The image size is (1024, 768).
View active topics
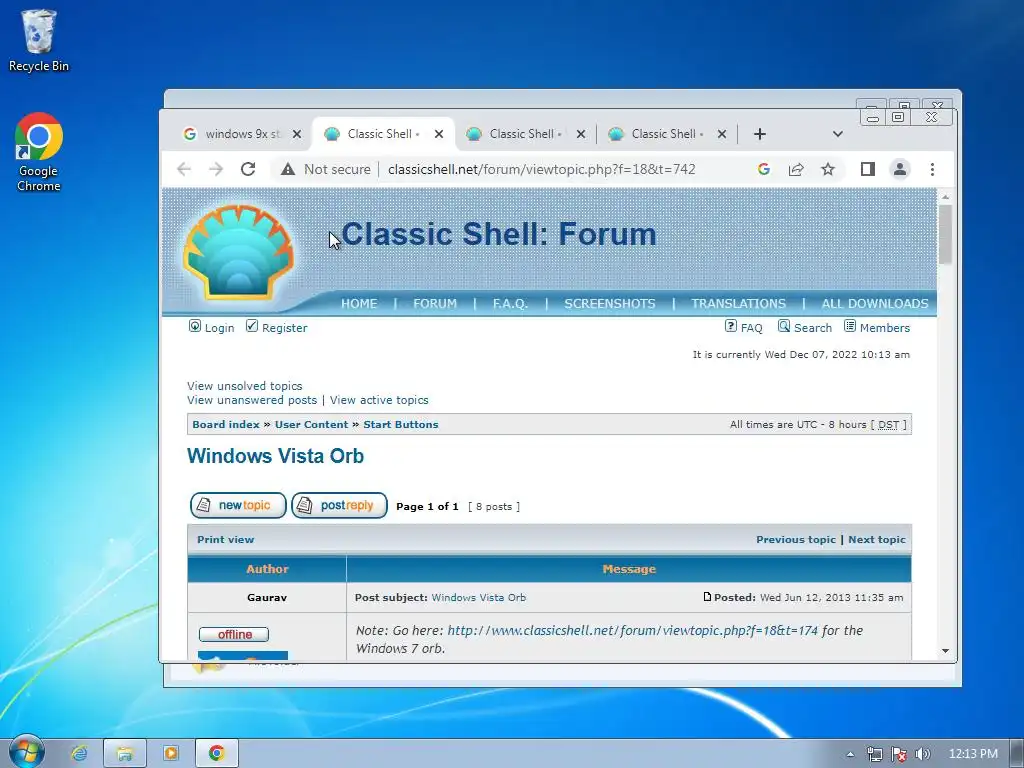(x=379, y=400)
